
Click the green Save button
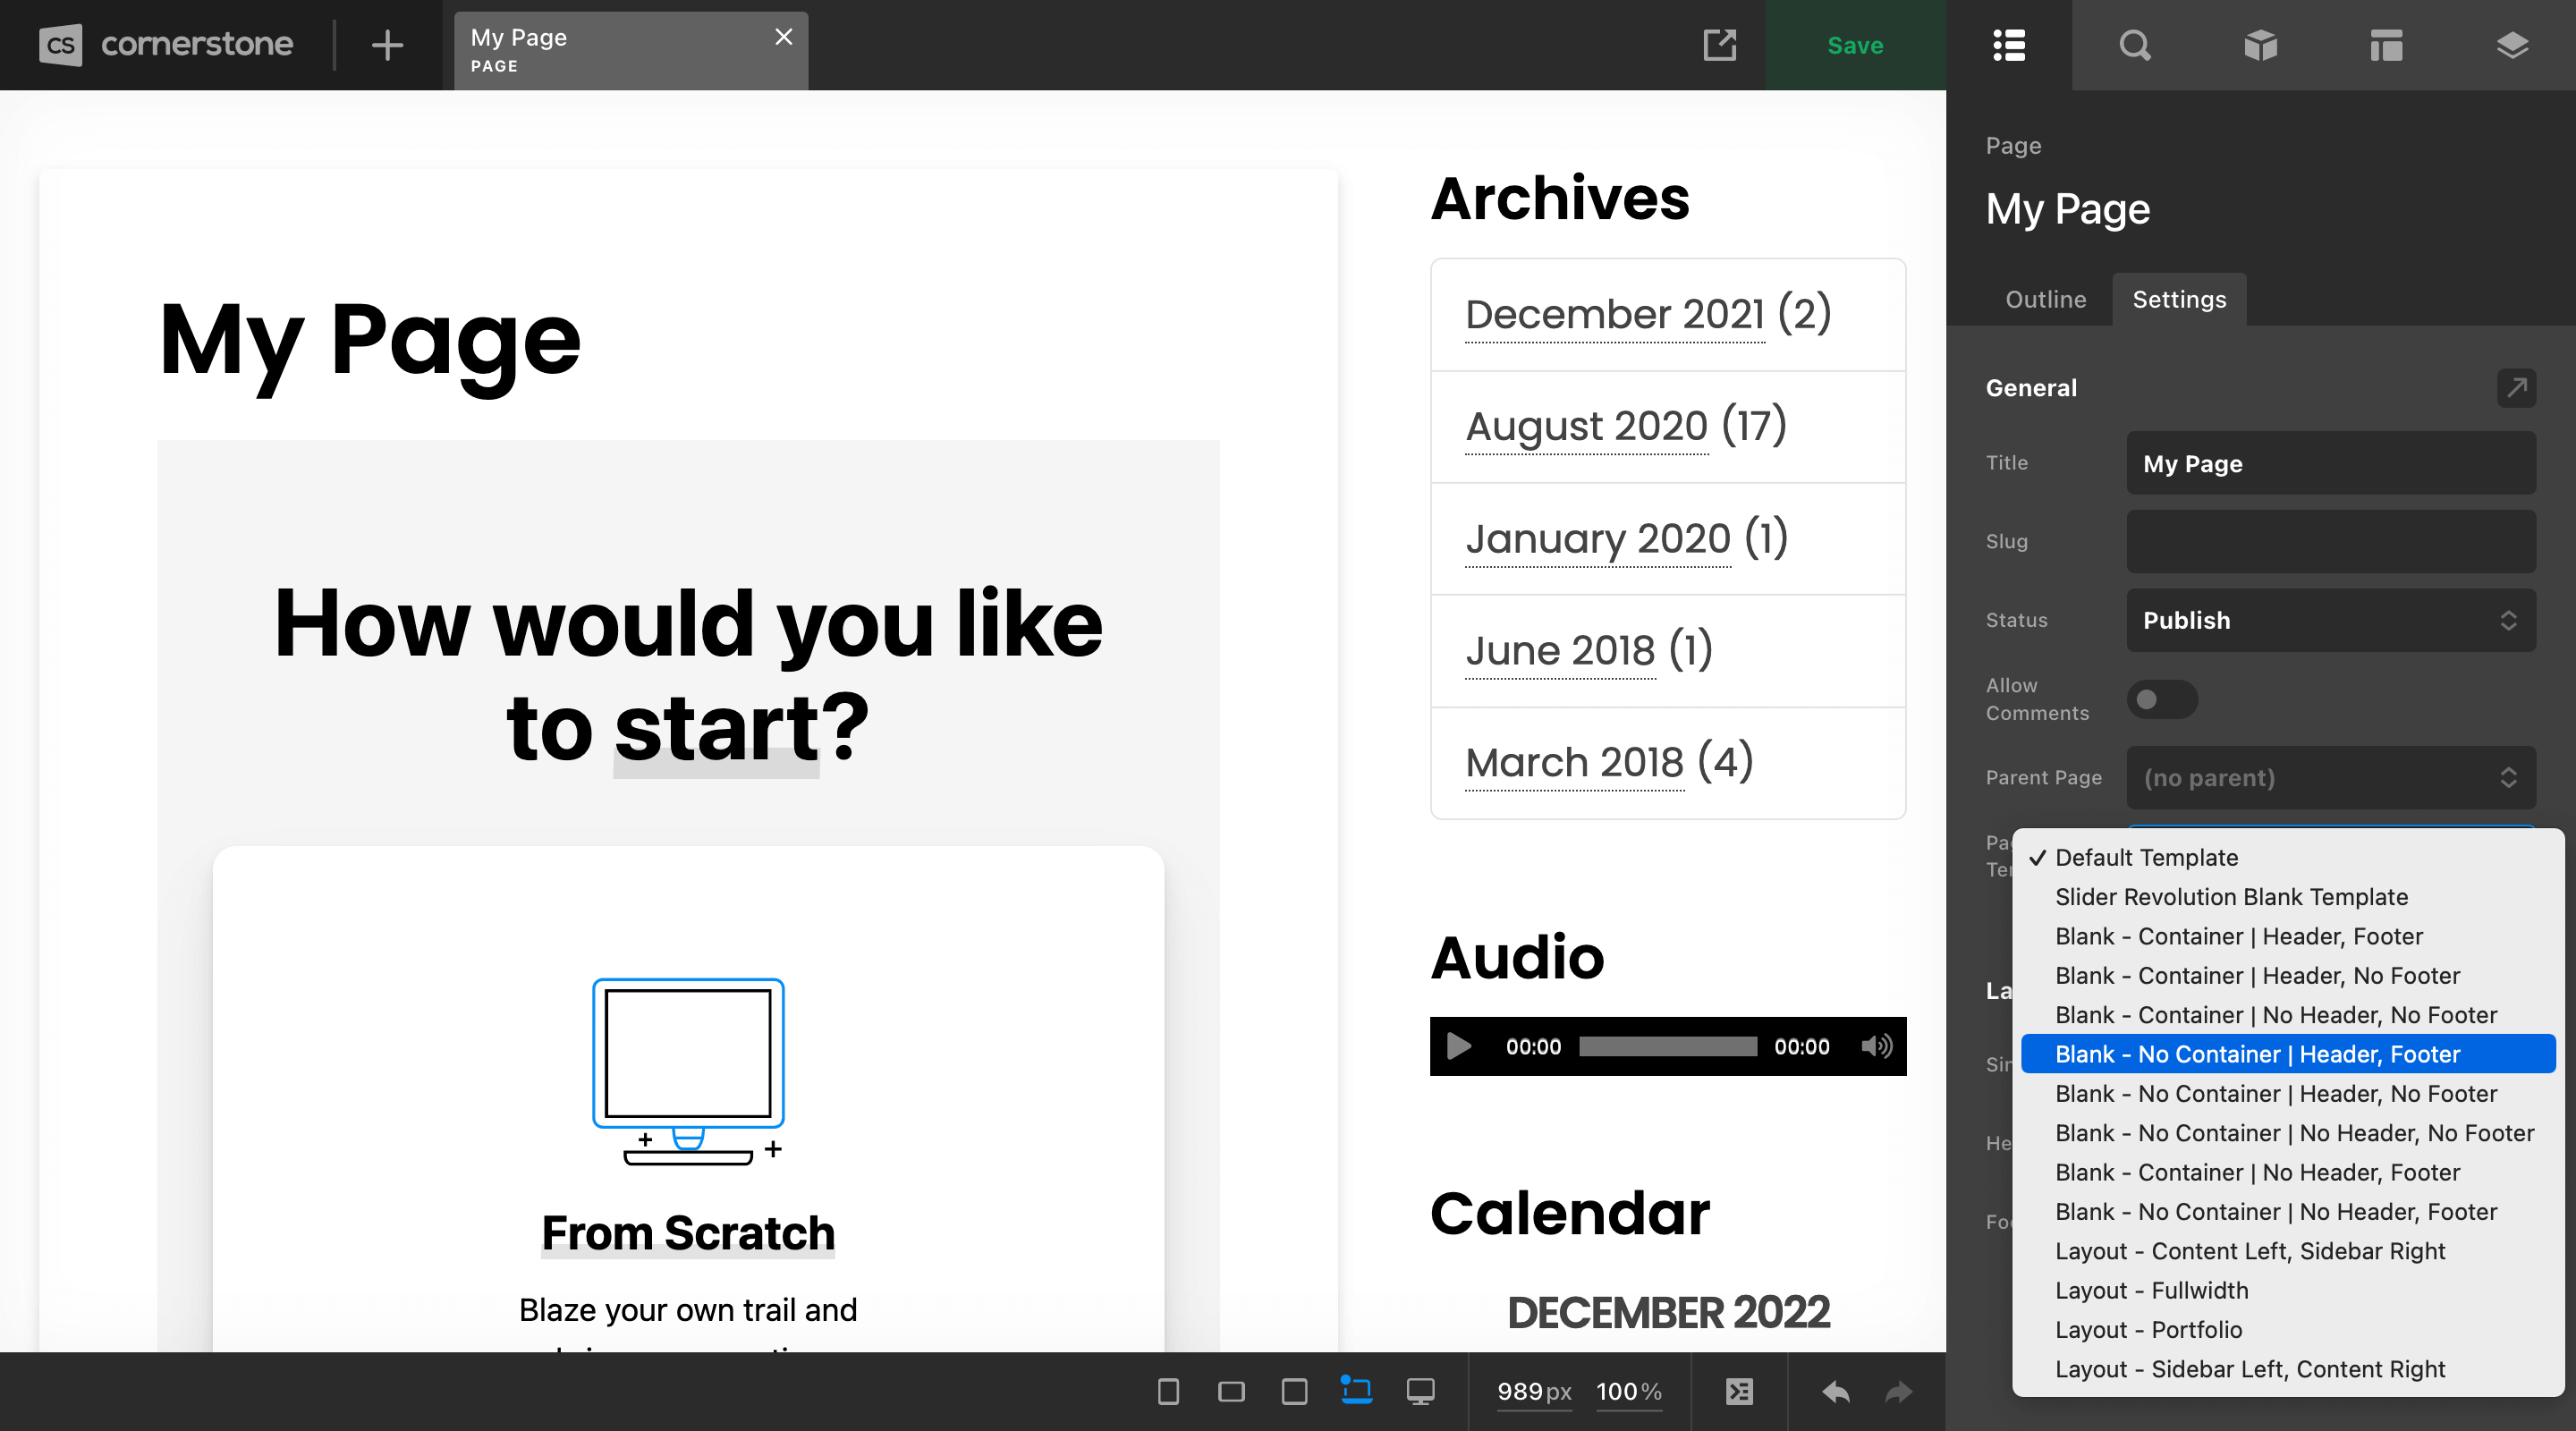coord(1855,45)
